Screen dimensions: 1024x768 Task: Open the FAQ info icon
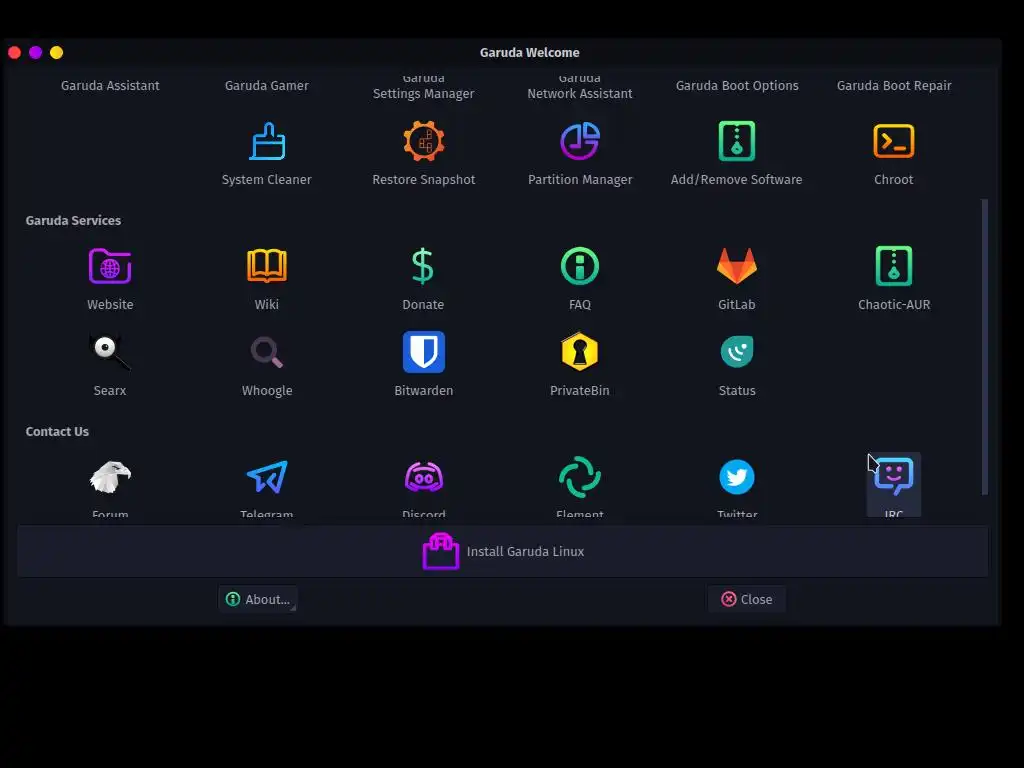[580, 266]
